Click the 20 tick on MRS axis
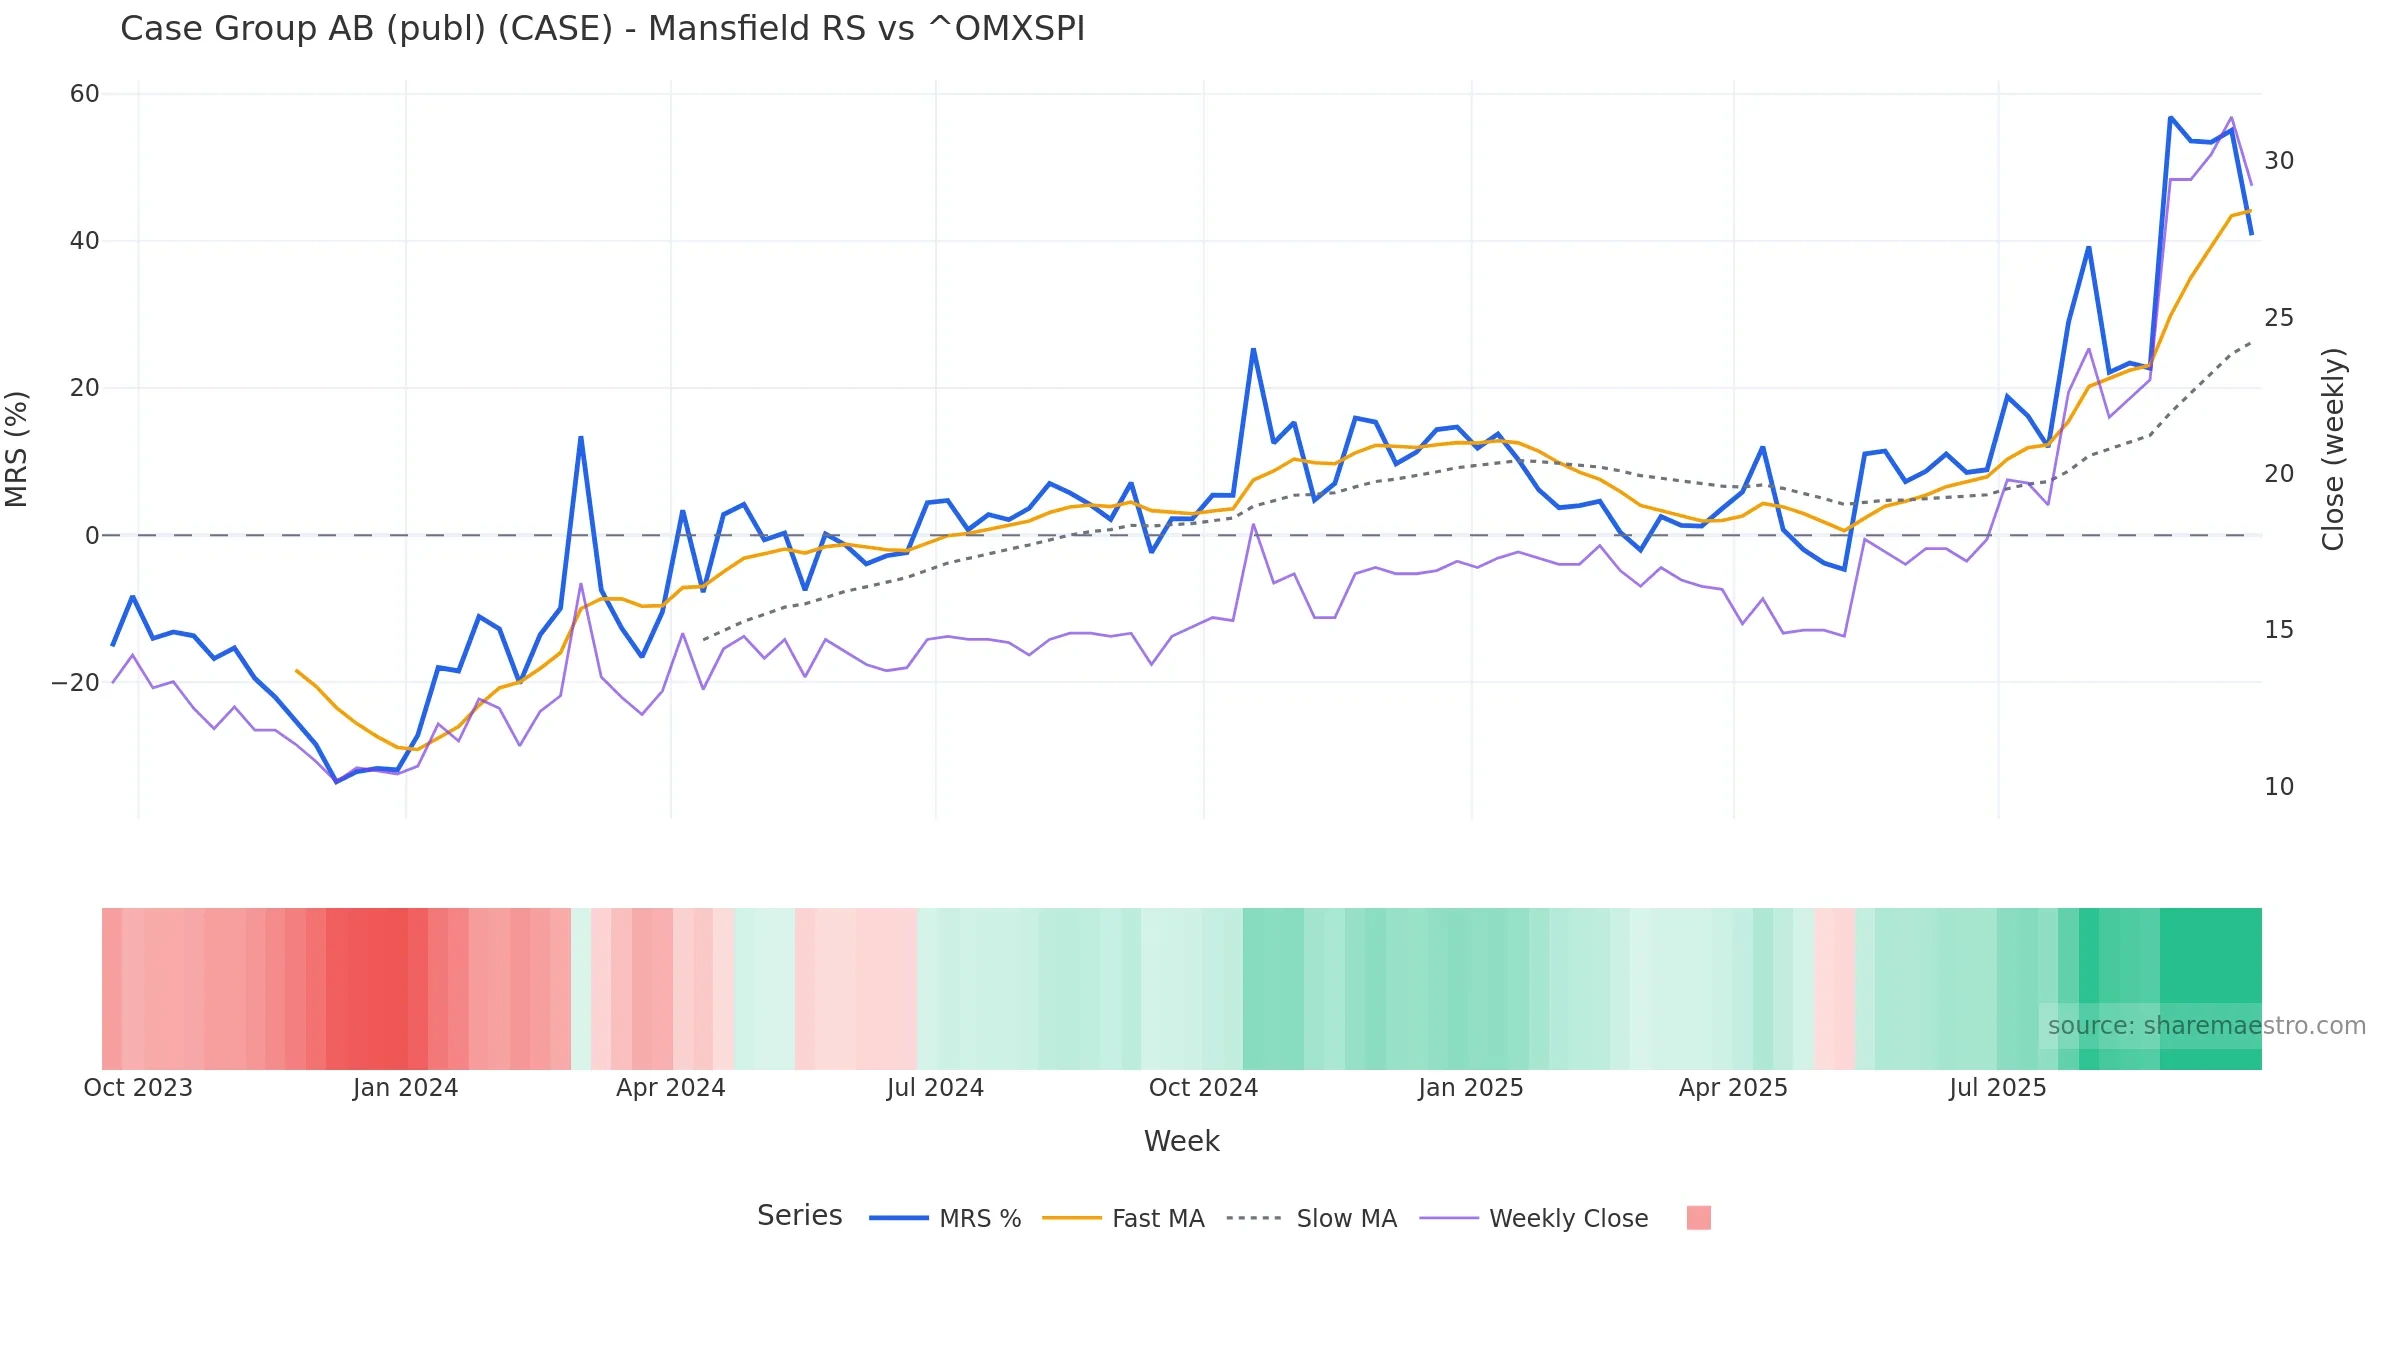2400x1350 pixels. coord(85,388)
